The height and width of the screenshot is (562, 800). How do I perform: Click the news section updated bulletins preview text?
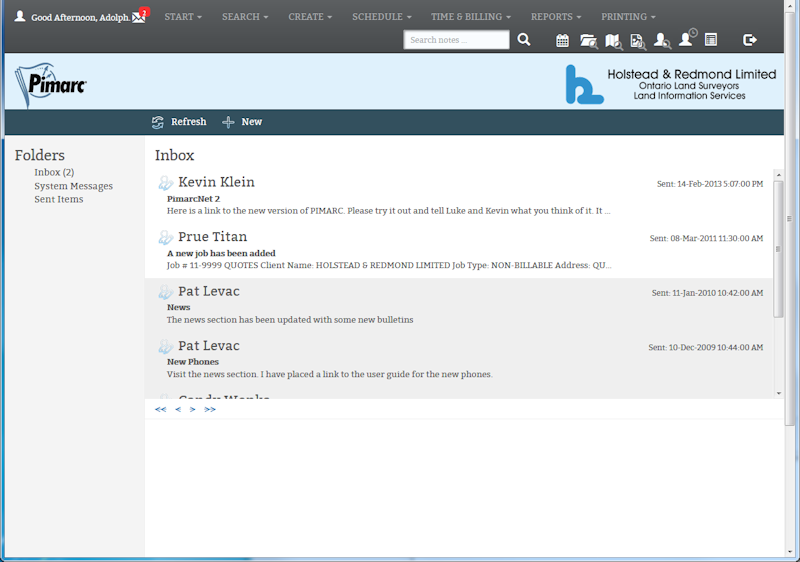(x=290, y=320)
